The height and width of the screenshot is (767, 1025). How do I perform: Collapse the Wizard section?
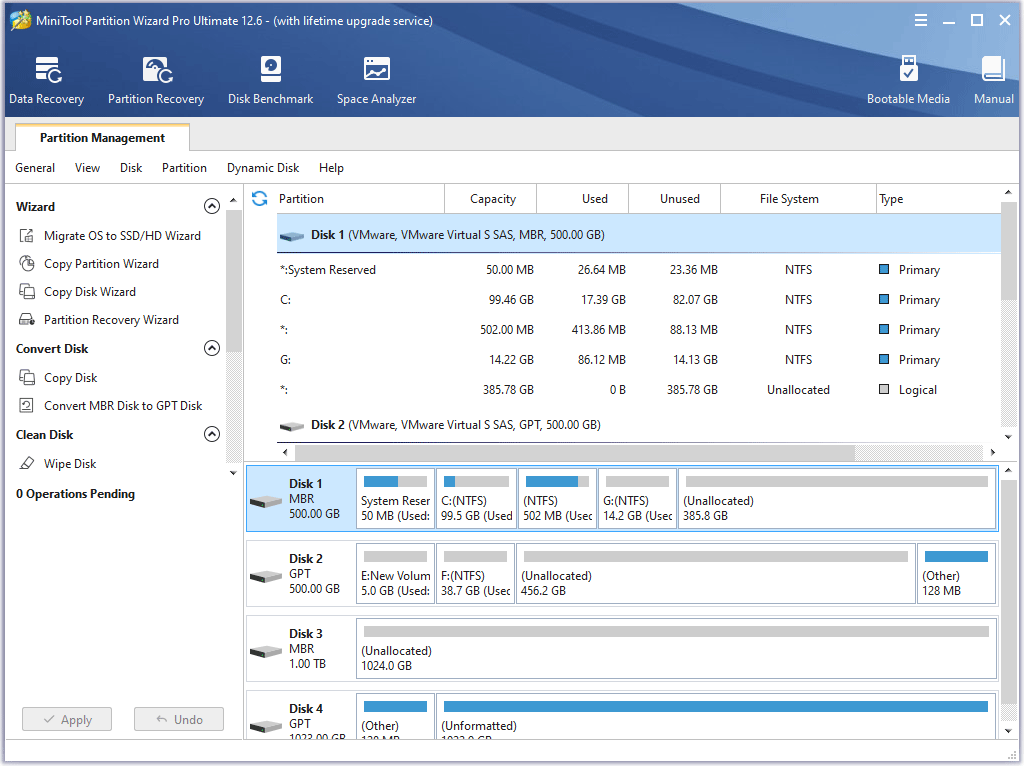[212, 206]
